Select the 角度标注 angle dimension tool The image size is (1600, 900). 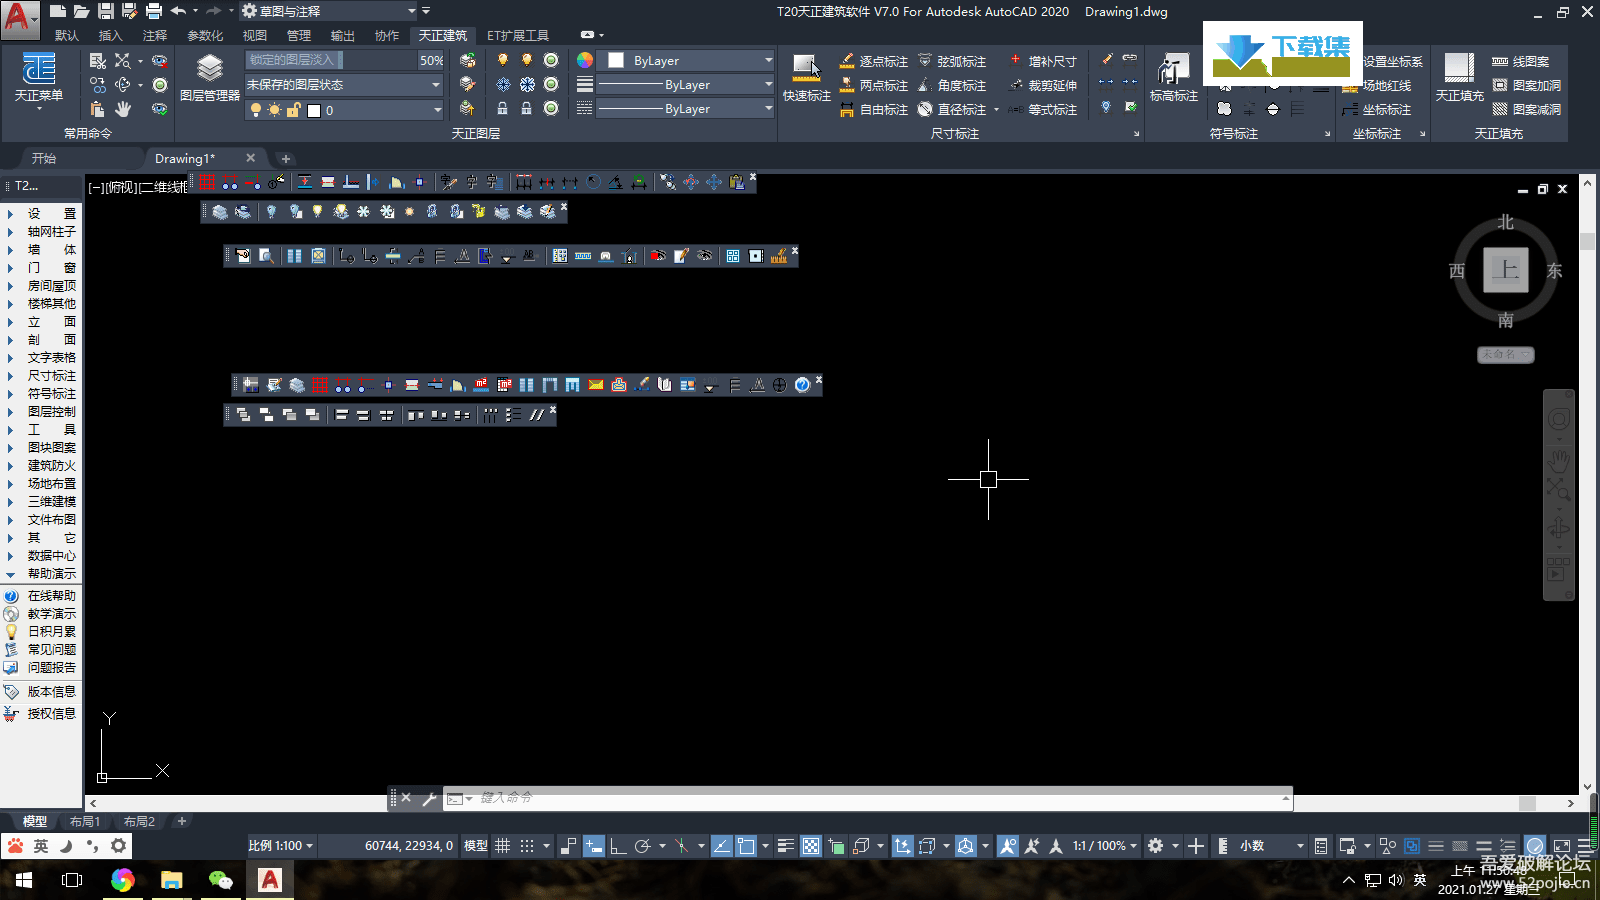click(951, 85)
